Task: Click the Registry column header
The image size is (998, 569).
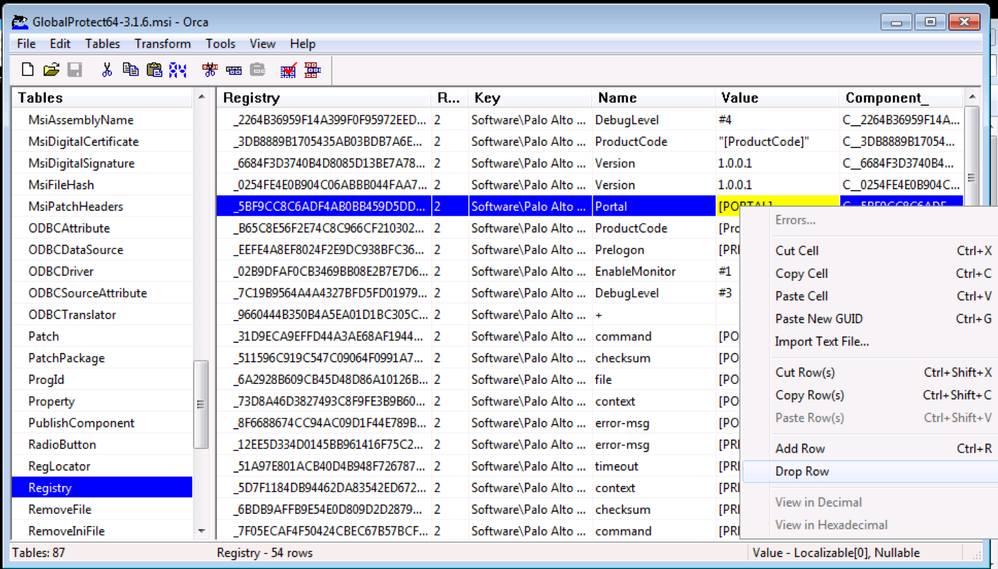Action: click(x=251, y=98)
